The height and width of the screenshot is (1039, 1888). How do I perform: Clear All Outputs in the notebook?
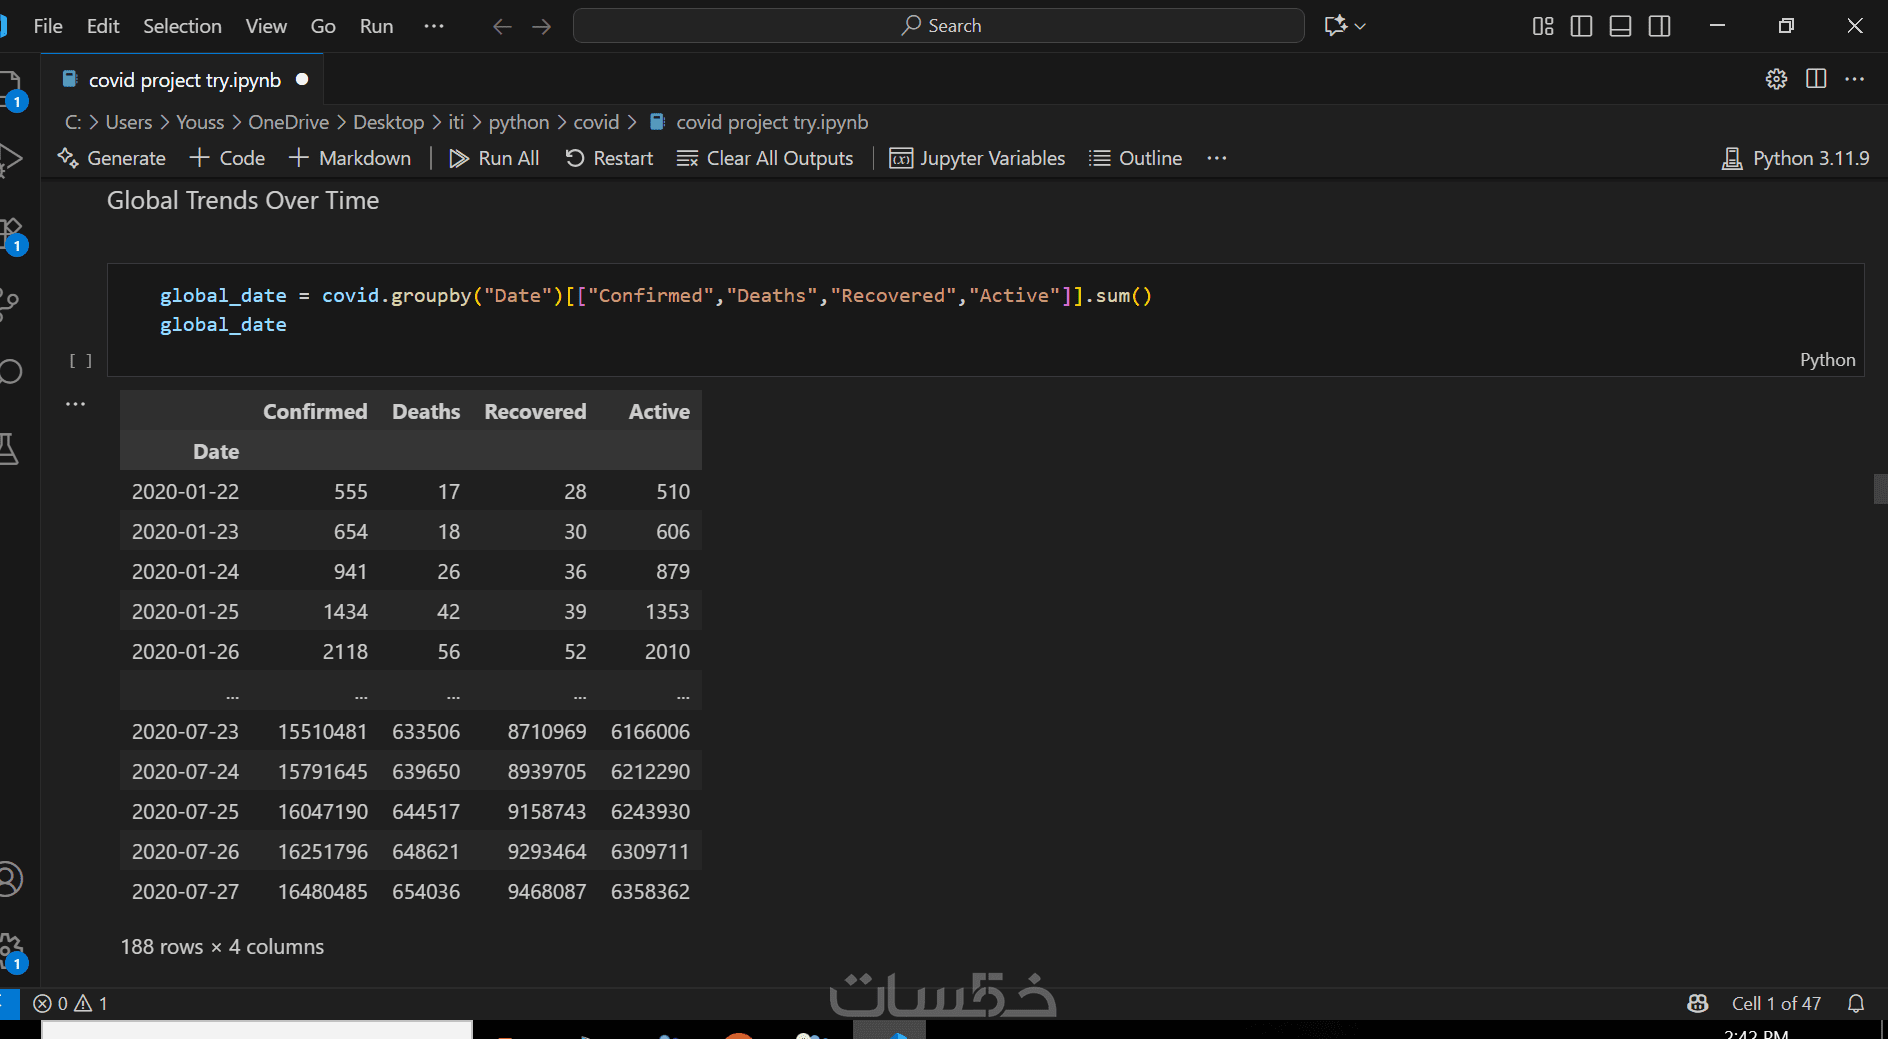pos(765,158)
